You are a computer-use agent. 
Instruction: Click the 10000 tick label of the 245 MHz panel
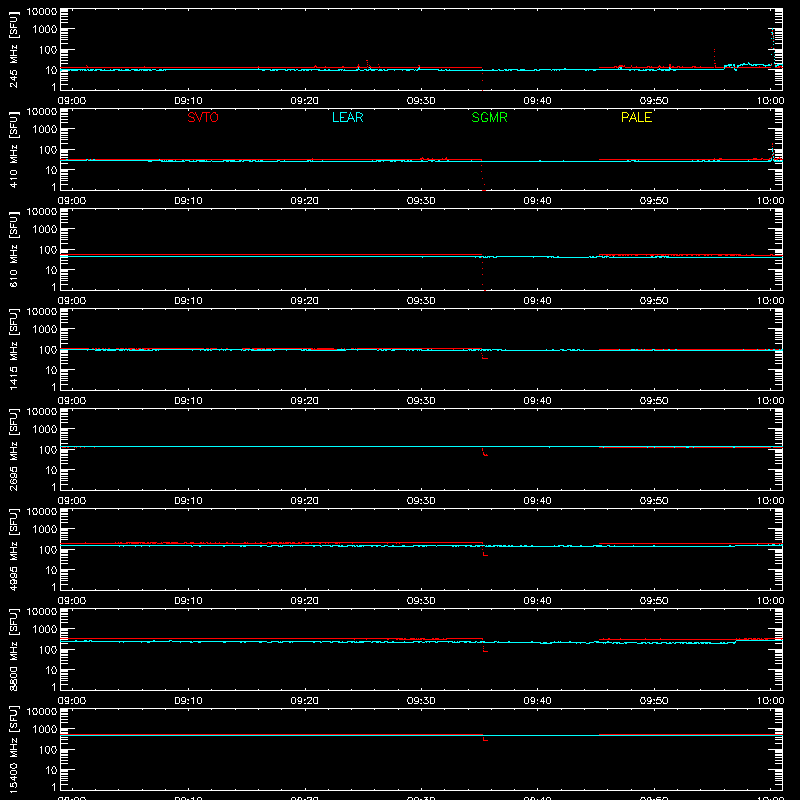(x=42, y=12)
